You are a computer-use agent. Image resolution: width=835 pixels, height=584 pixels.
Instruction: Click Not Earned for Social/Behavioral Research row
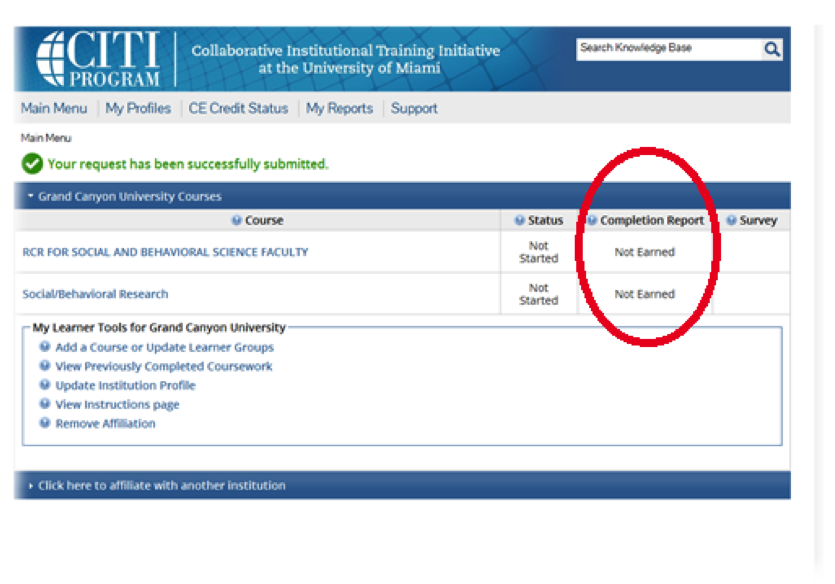point(644,294)
